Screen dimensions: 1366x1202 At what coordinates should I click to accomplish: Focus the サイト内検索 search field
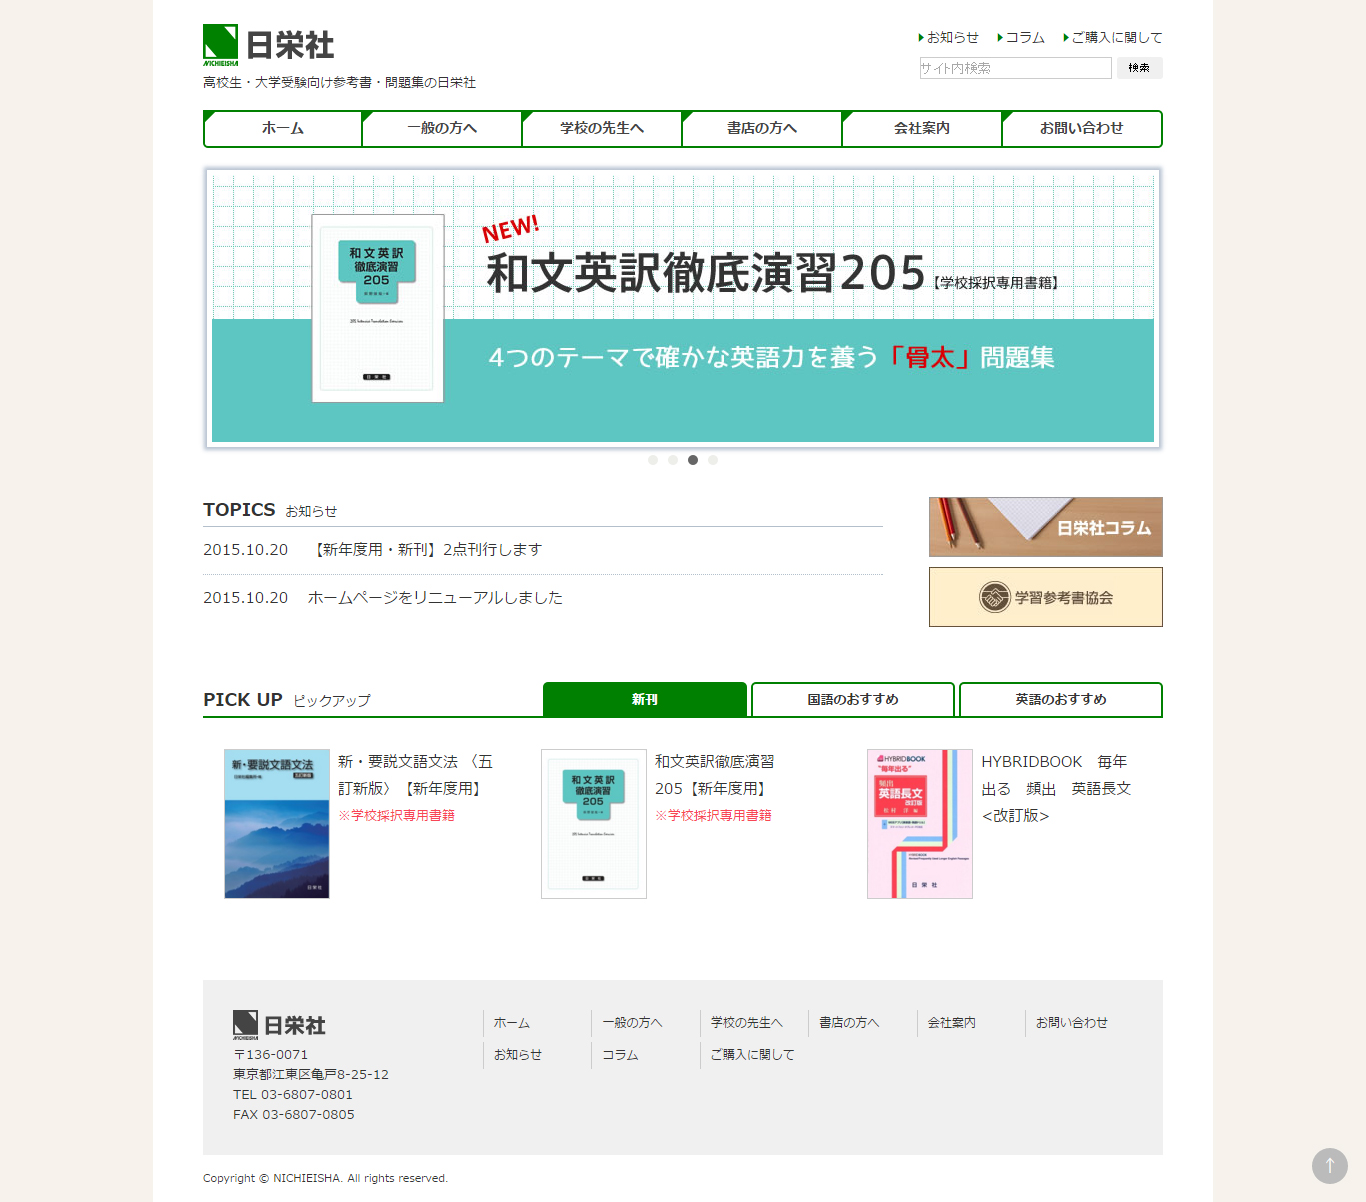pyautogui.click(x=1015, y=68)
